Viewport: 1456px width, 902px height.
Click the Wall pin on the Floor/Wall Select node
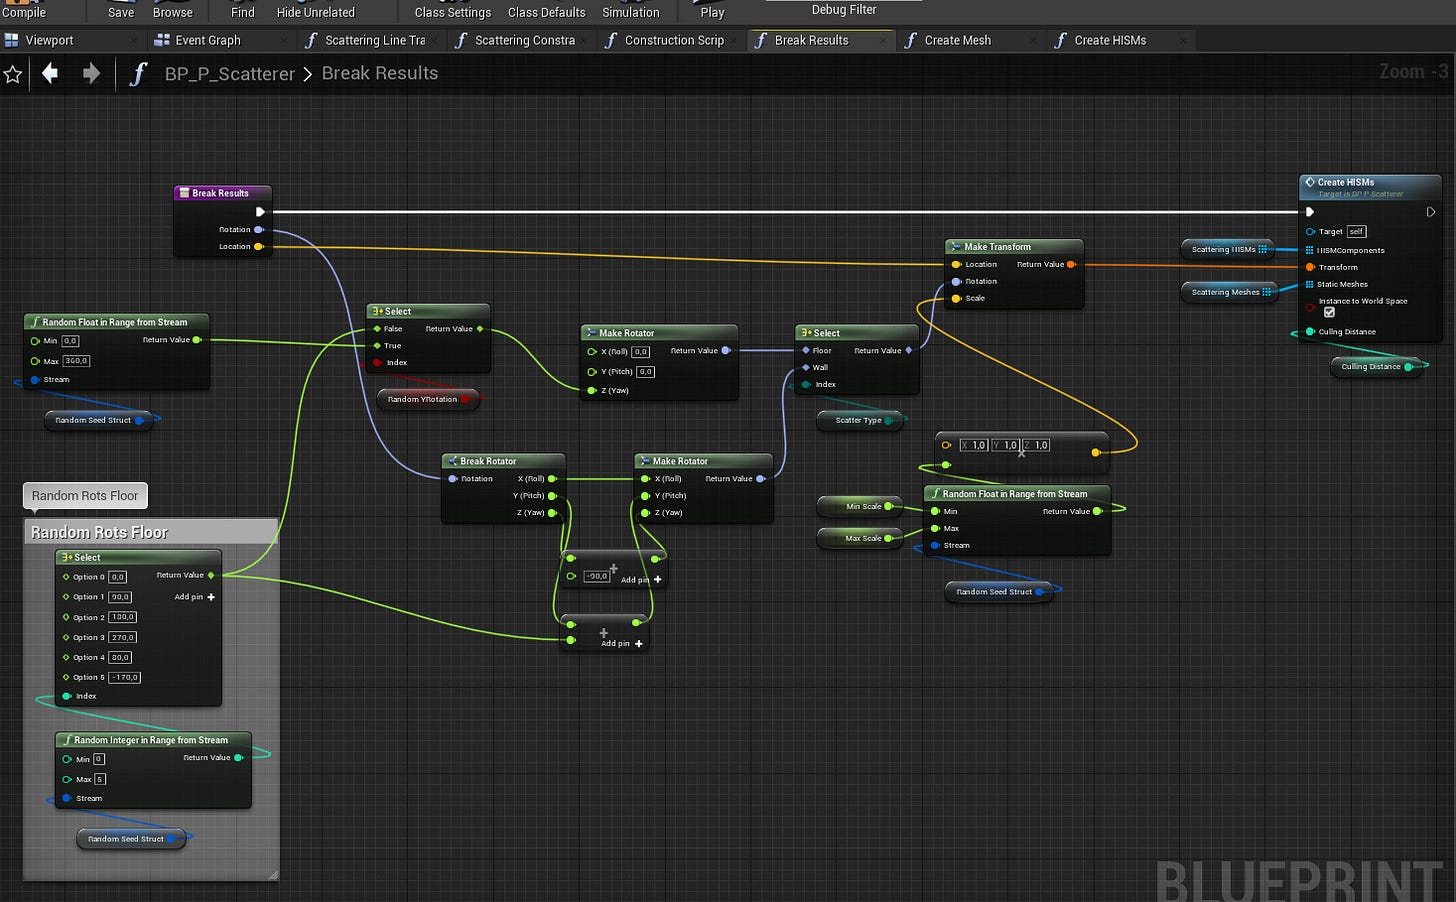[x=806, y=368]
